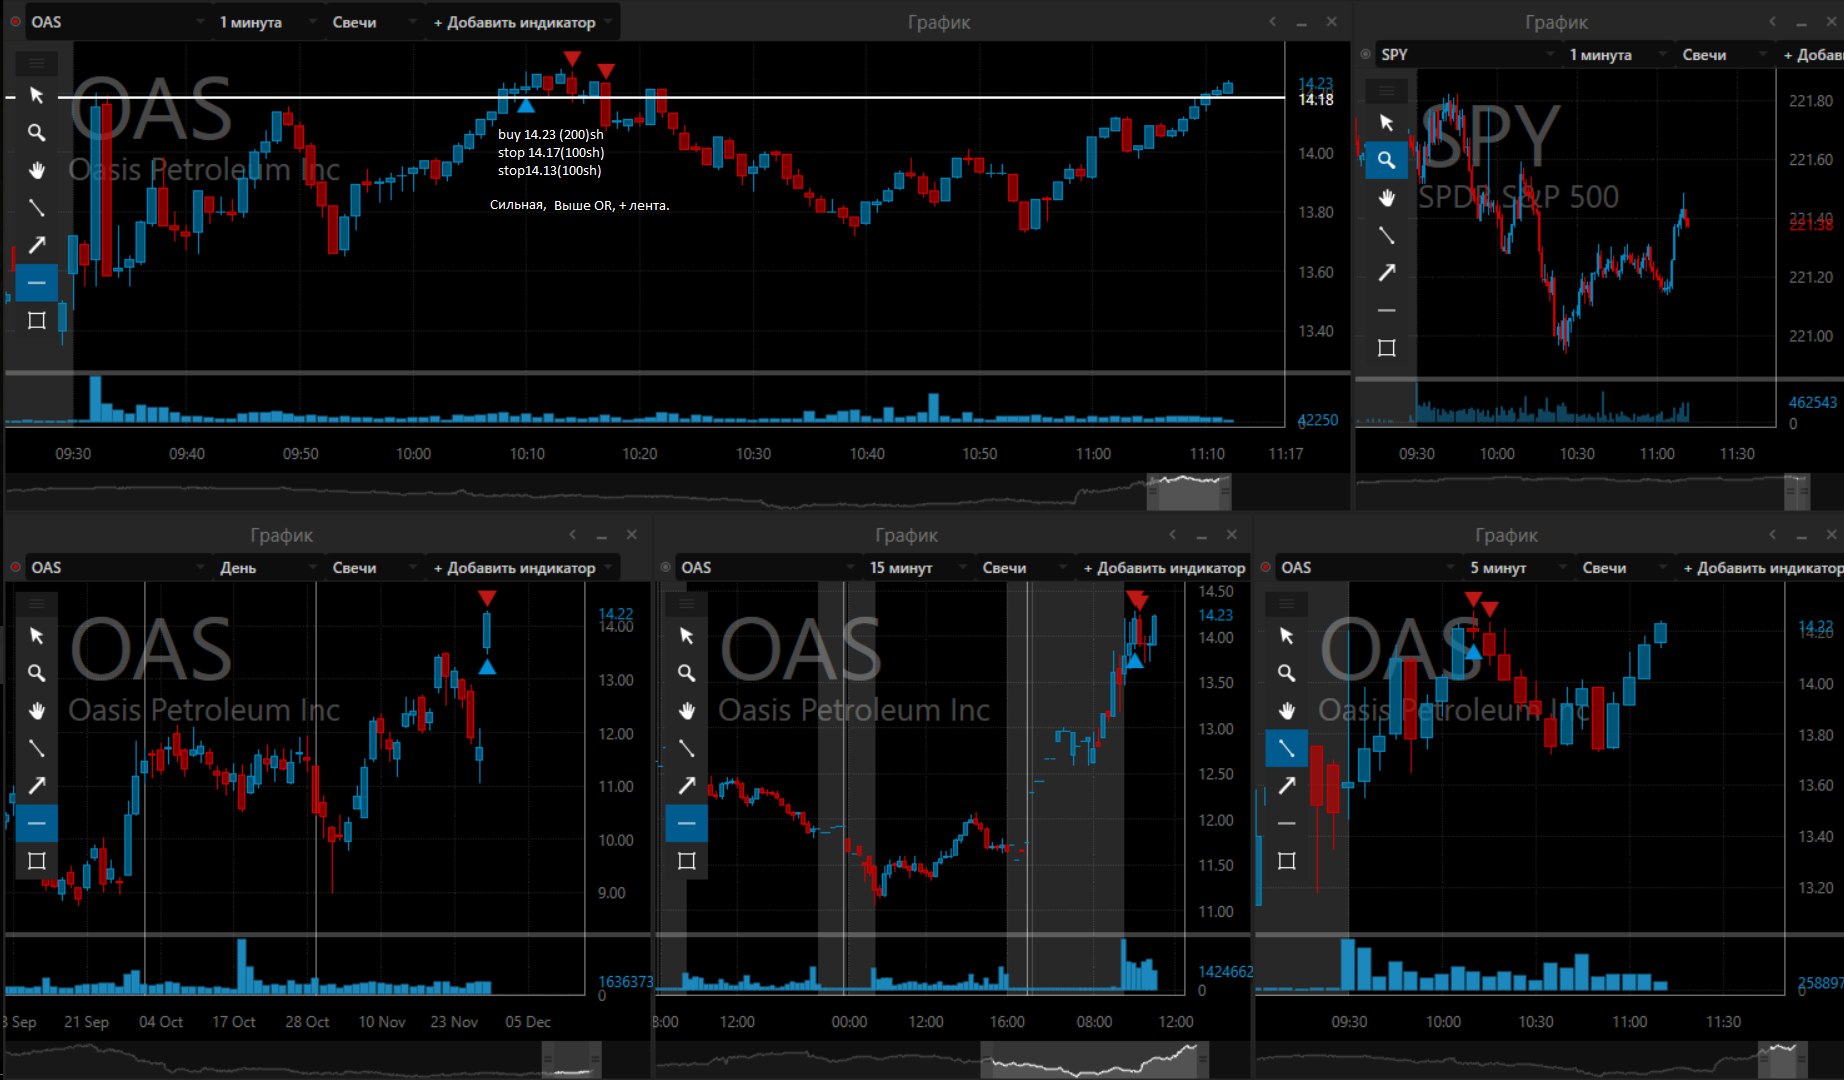Open the SPY symbol dropdown
This screenshot has width=1844, height=1080.
coord(1467,54)
